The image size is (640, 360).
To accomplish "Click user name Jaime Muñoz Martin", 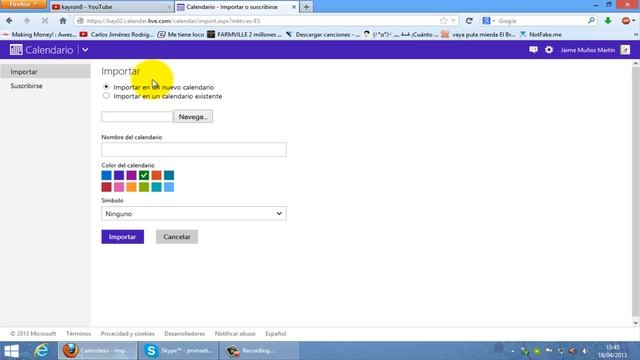I will 587,50.
